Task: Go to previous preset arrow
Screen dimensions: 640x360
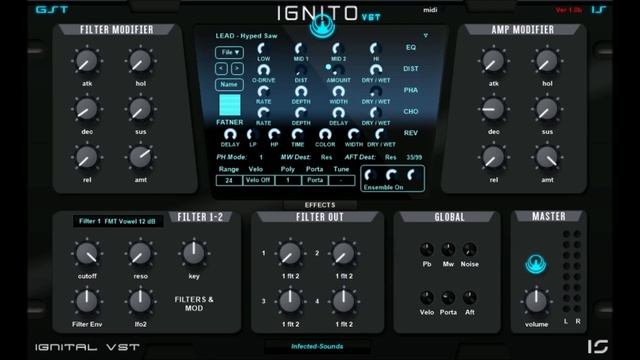Action: pos(221,68)
